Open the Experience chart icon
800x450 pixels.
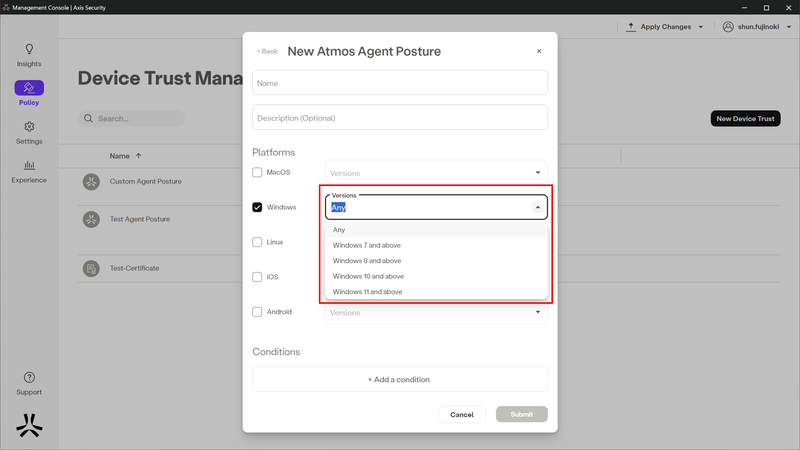click(29, 165)
